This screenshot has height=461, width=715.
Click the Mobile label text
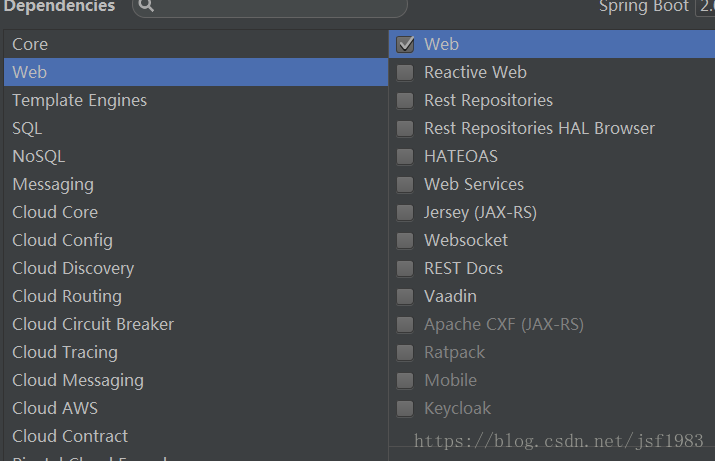pyautogui.click(x=451, y=380)
